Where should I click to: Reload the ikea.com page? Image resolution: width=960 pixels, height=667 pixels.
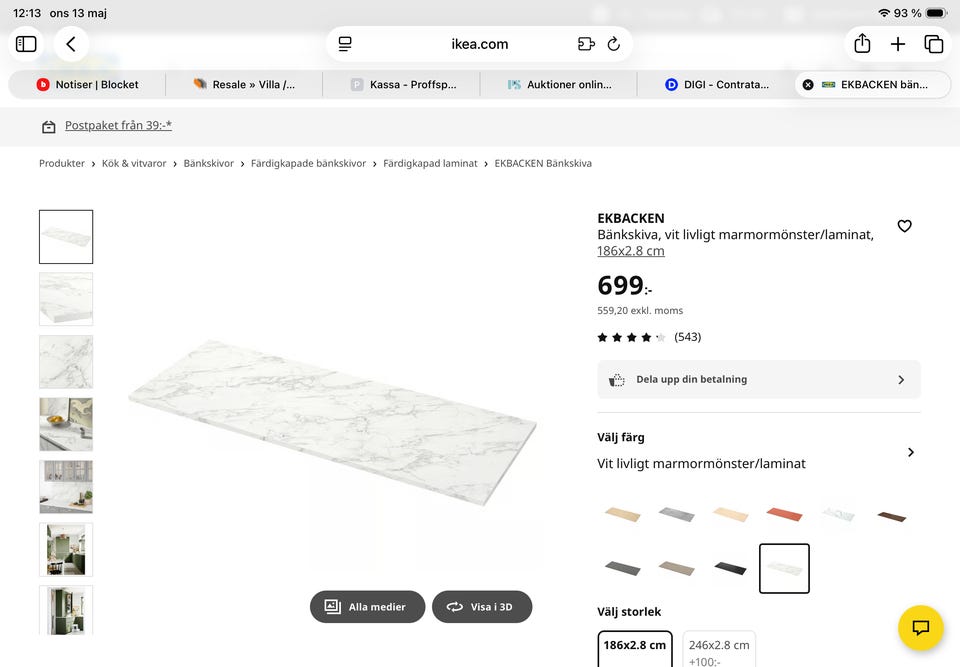(x=613, y=44)
